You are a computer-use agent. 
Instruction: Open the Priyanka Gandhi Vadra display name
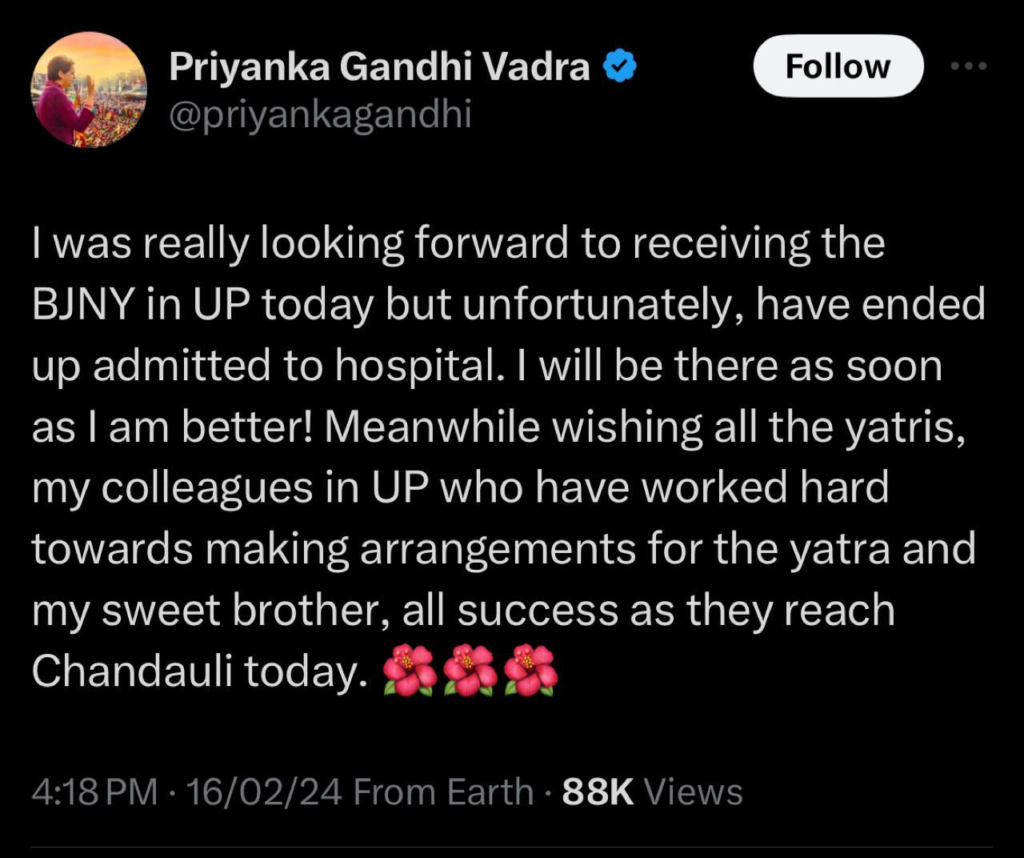click(379, 67)
